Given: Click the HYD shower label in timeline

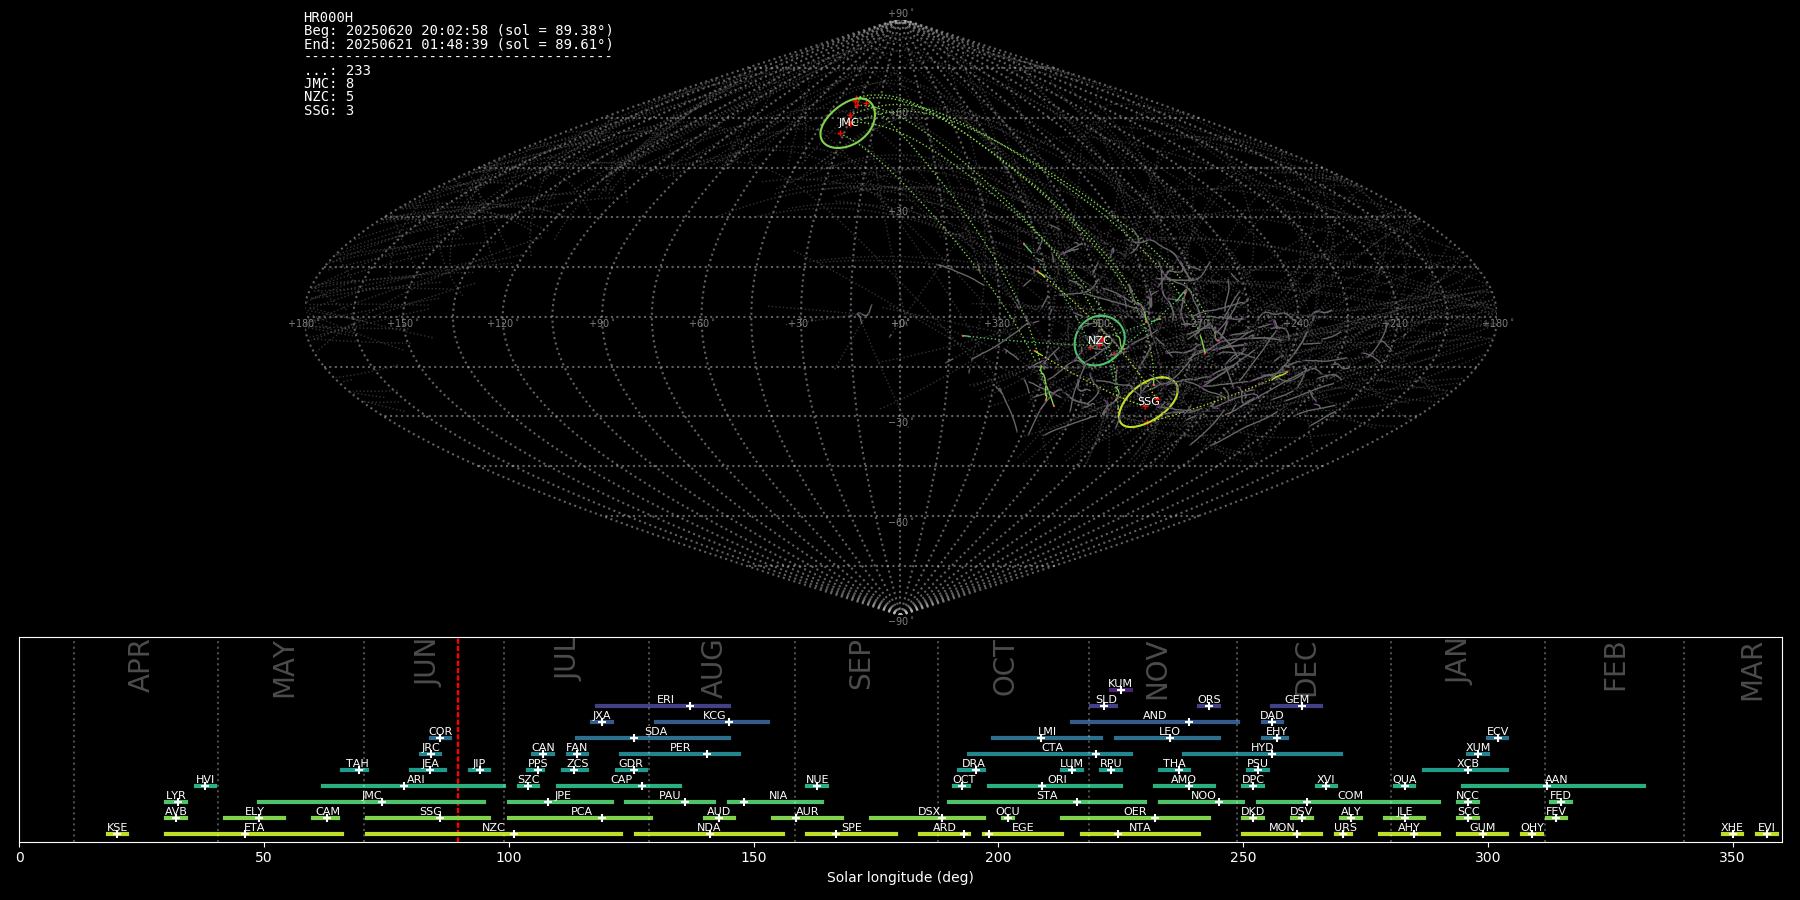Looking at the screenshot, I should (1262, 748).
